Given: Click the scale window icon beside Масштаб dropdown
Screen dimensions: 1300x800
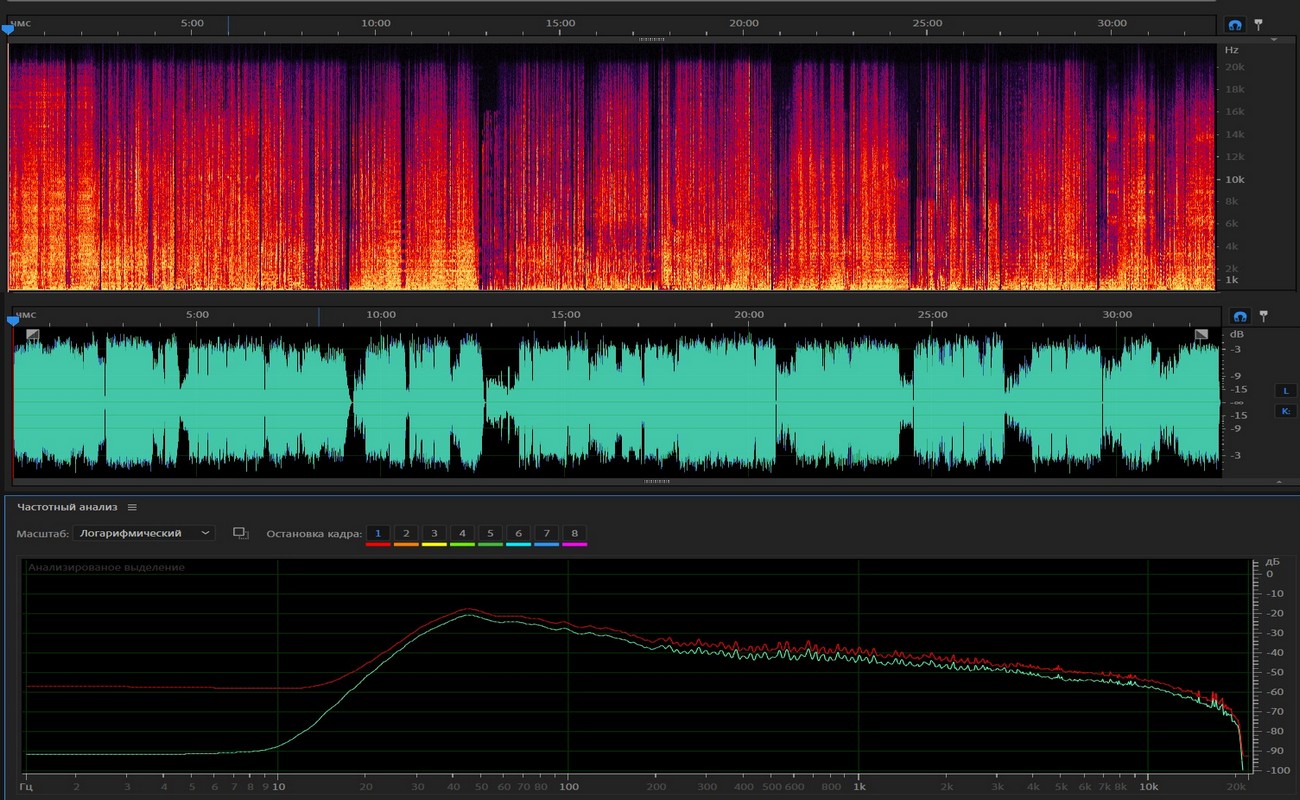Looking at the screenshot, I should click(x=240, y=533).
